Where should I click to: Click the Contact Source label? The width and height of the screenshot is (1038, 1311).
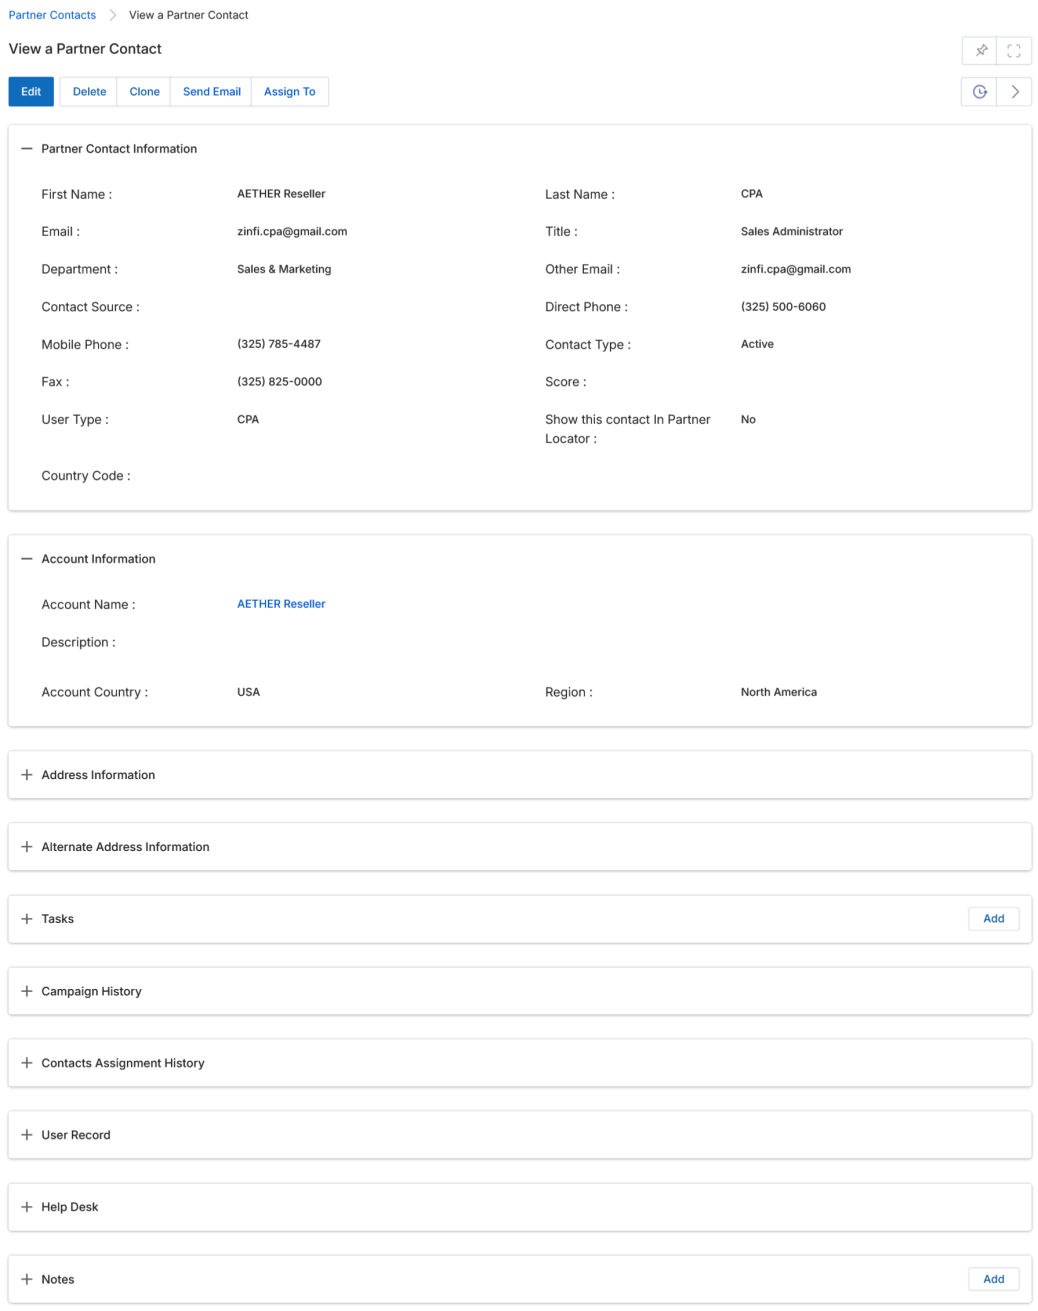click(90, 307)
